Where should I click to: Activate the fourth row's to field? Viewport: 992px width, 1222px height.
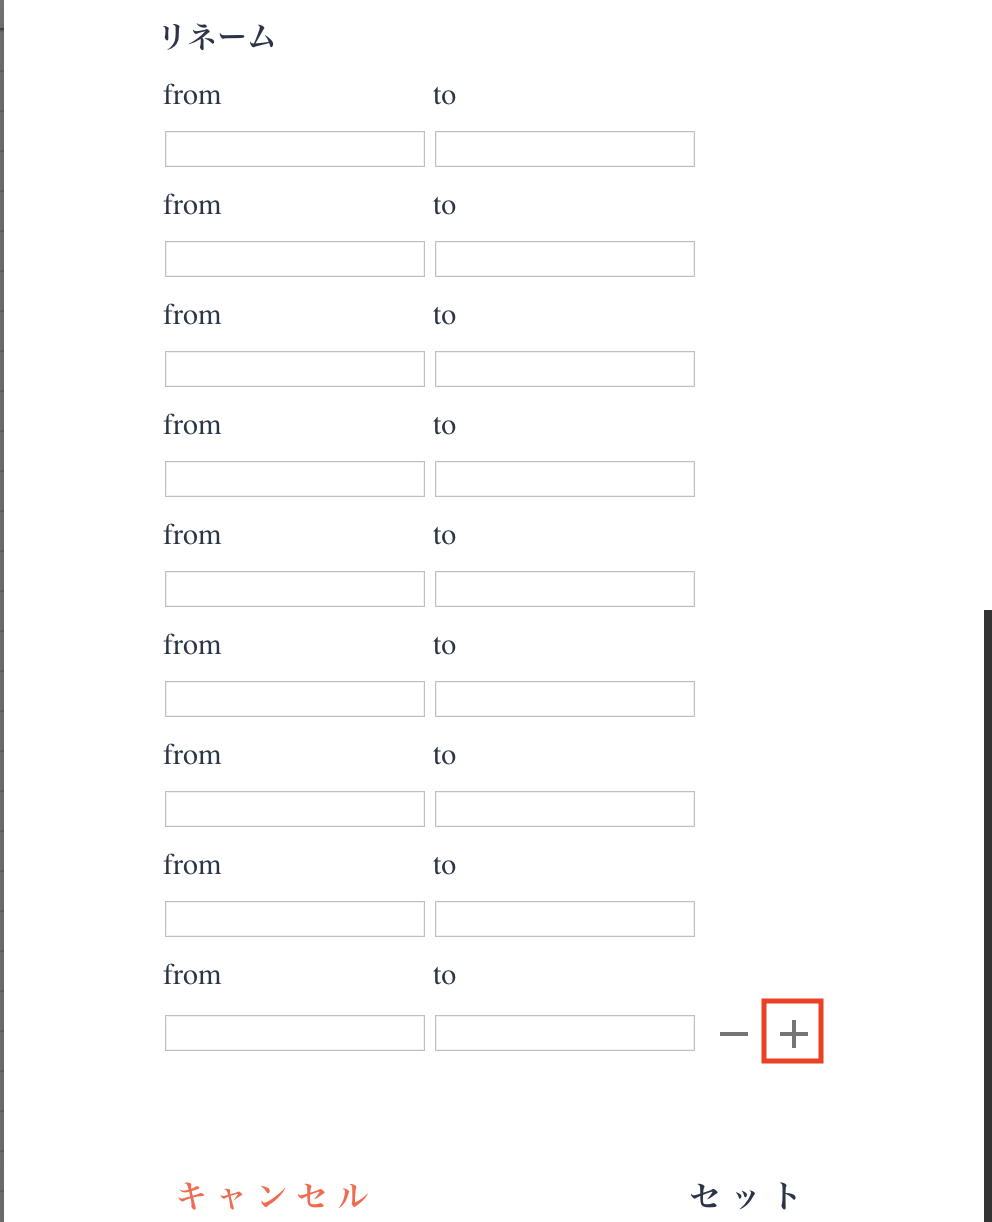565,479
